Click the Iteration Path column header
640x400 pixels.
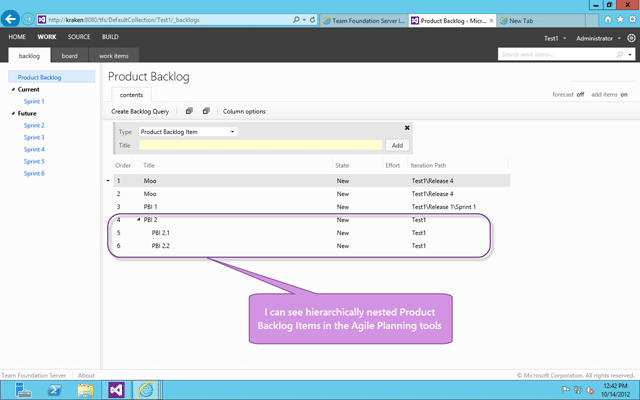(428, 165)
